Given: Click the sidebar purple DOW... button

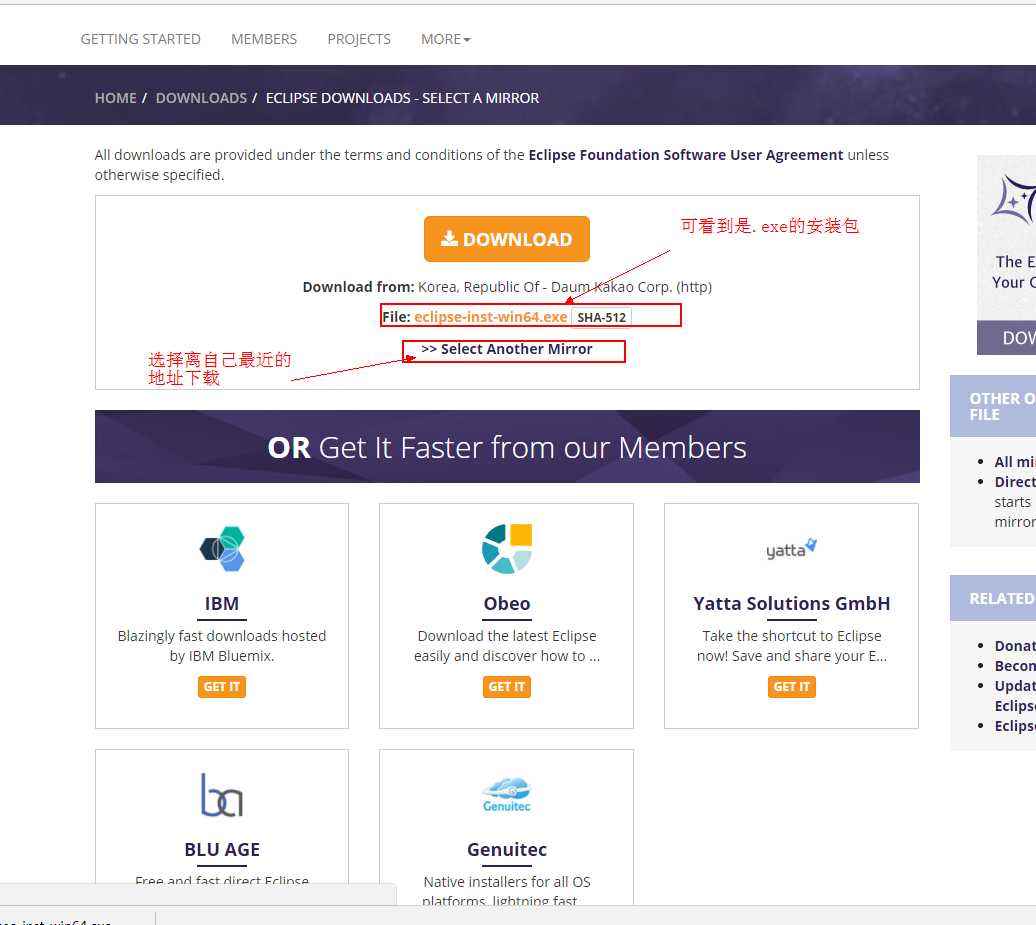Looking at the screenshot, I should pos(1006,338).
